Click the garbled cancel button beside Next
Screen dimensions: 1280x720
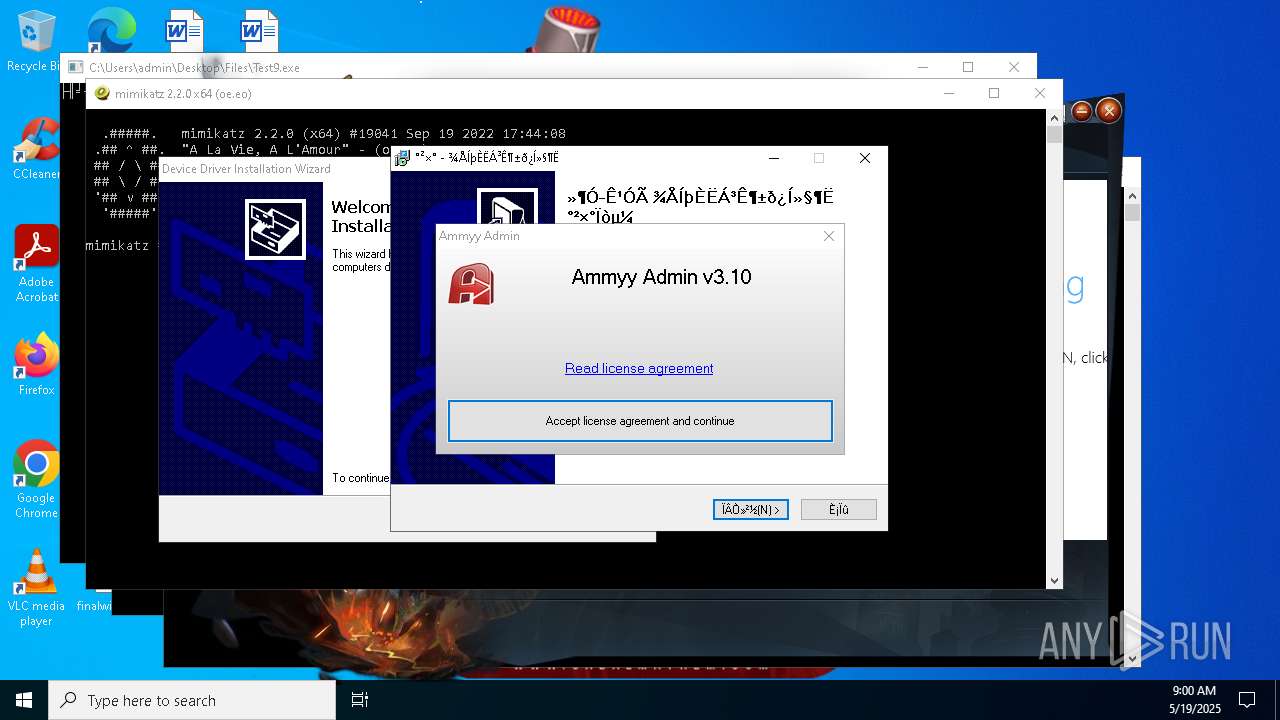point(839,510)
